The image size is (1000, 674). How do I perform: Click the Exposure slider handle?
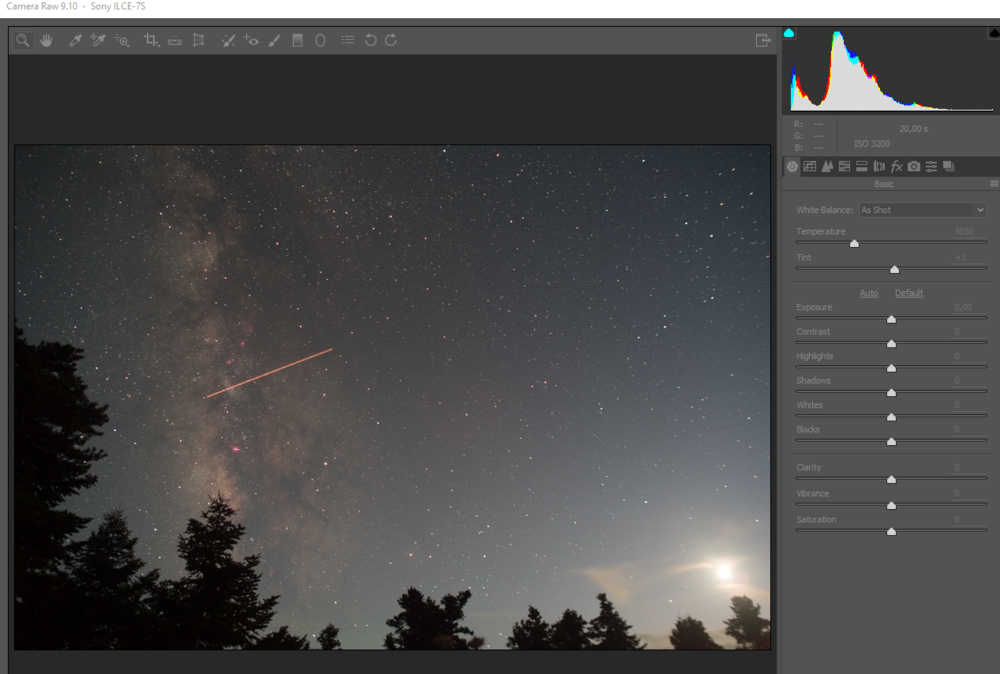tap(891, 319)
